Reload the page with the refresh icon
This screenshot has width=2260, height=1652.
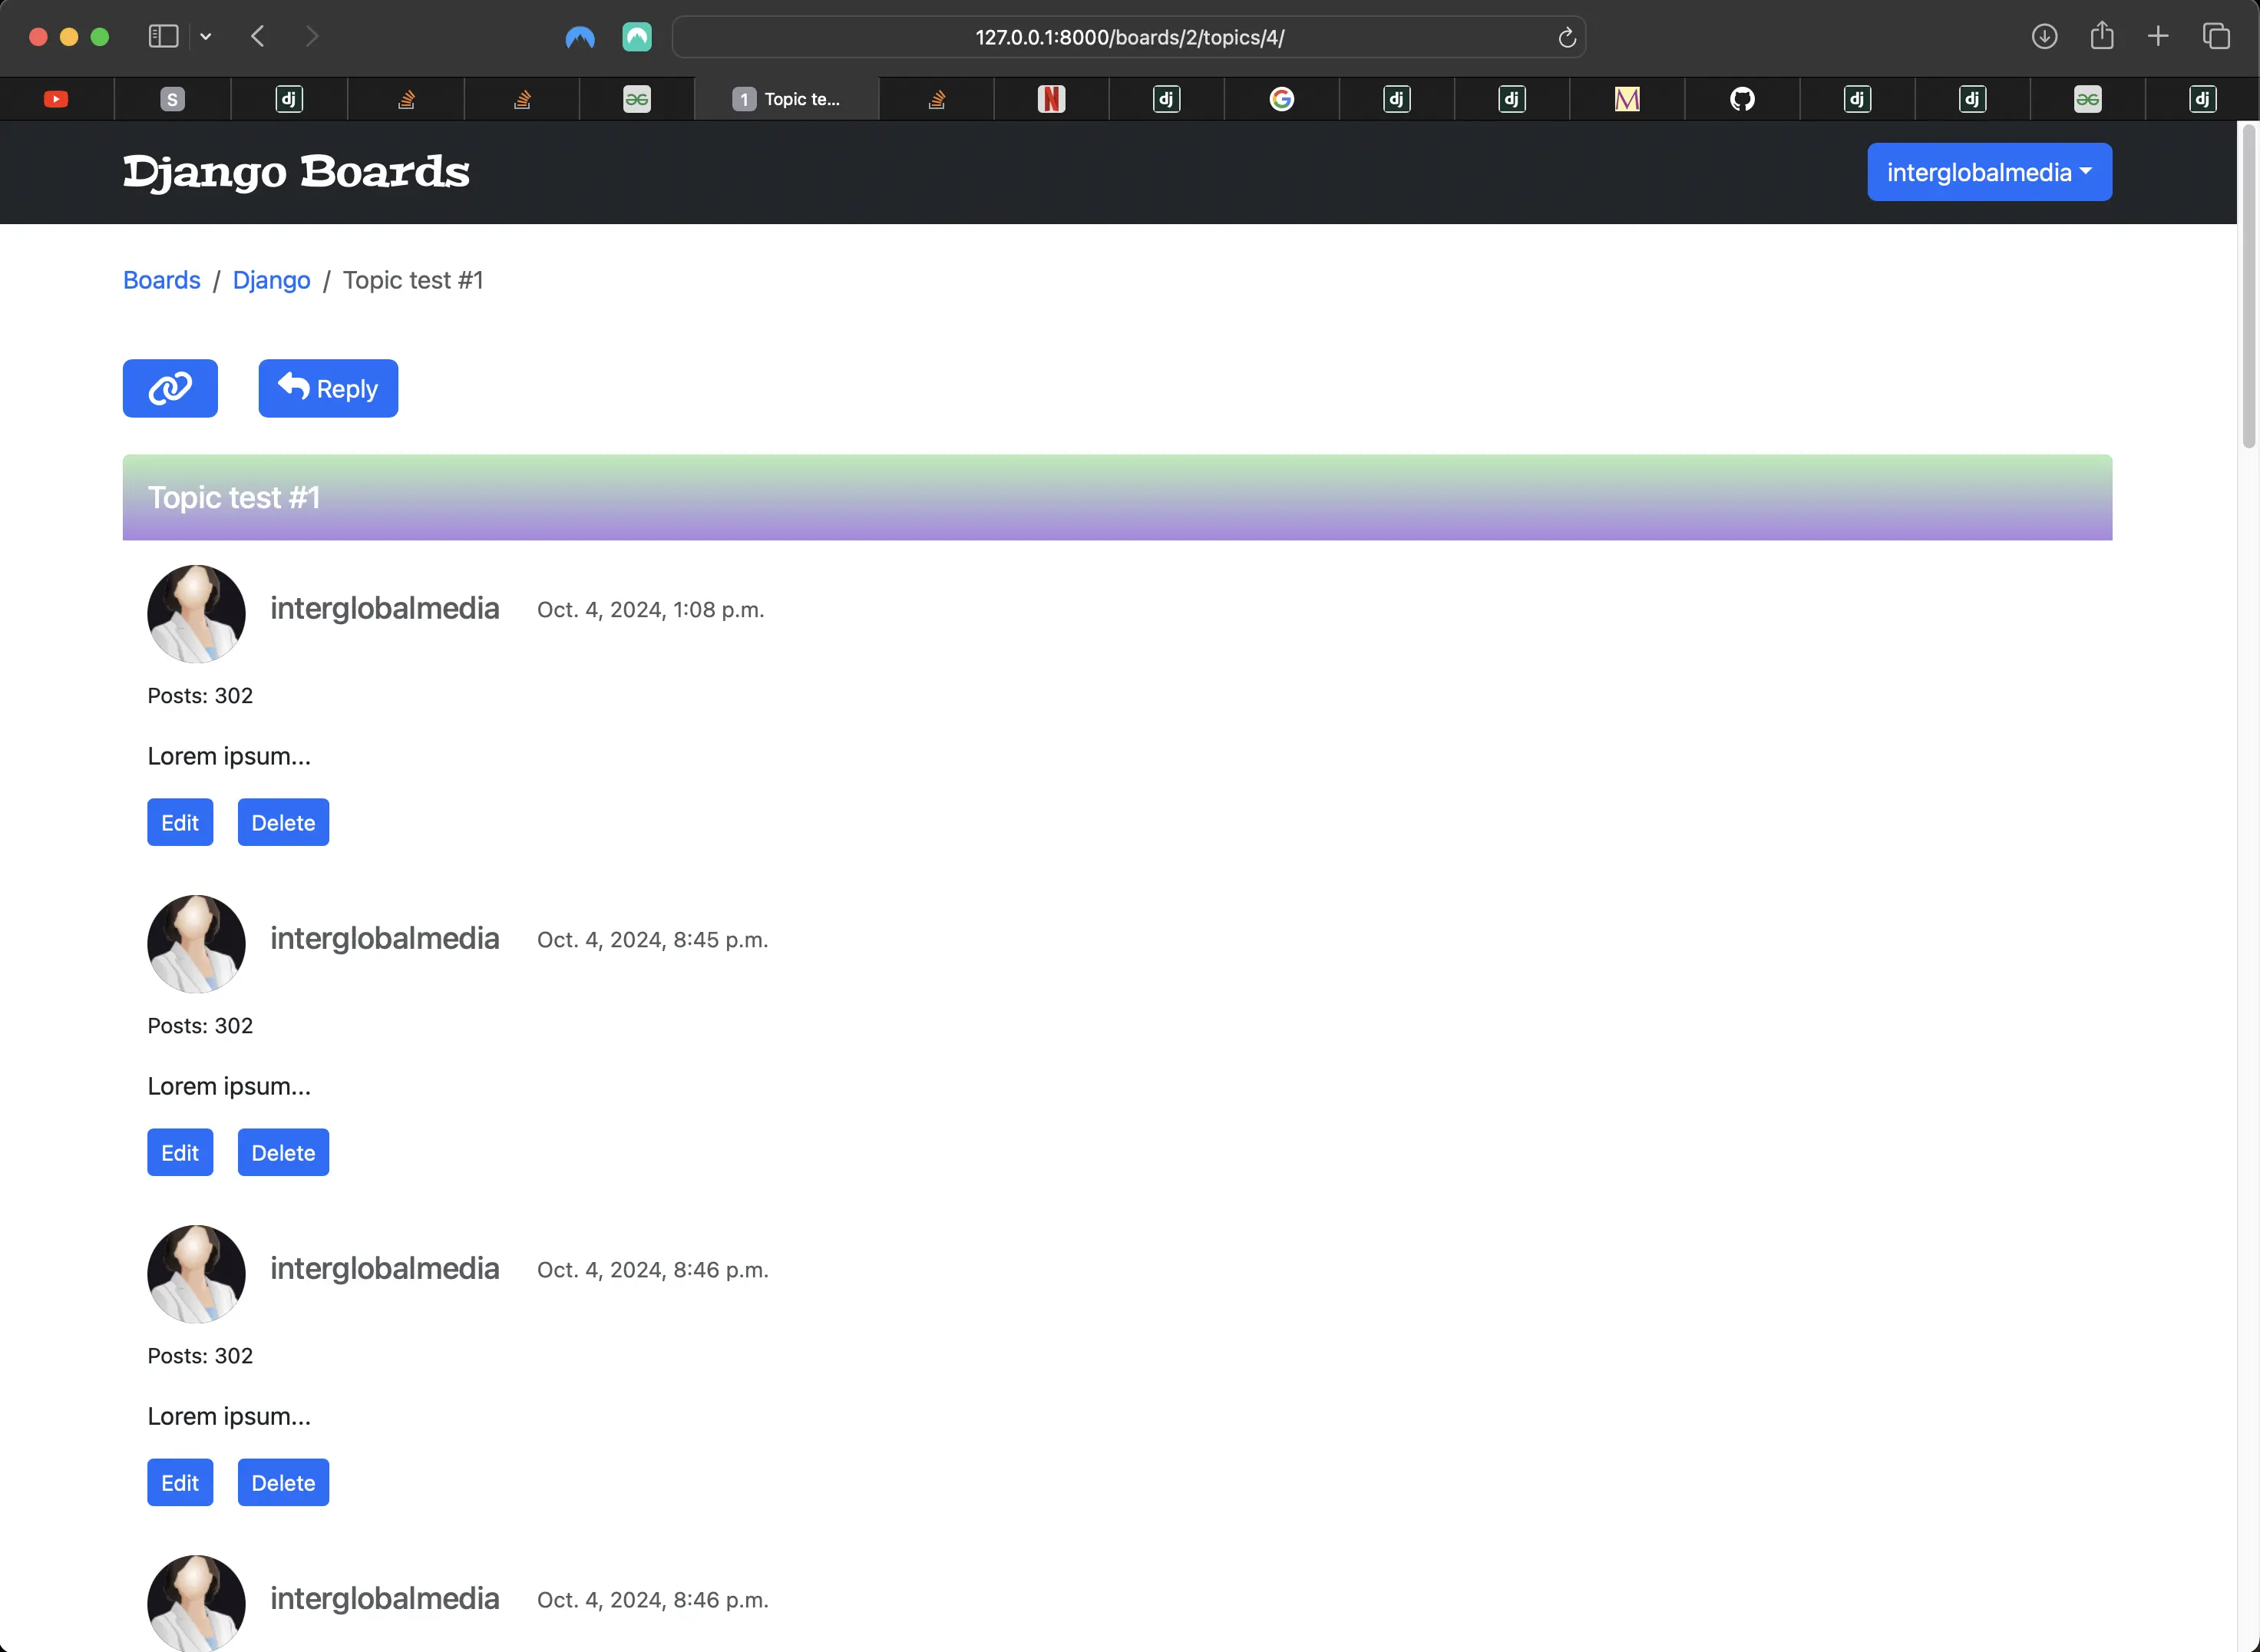(x=1566, y=38)
